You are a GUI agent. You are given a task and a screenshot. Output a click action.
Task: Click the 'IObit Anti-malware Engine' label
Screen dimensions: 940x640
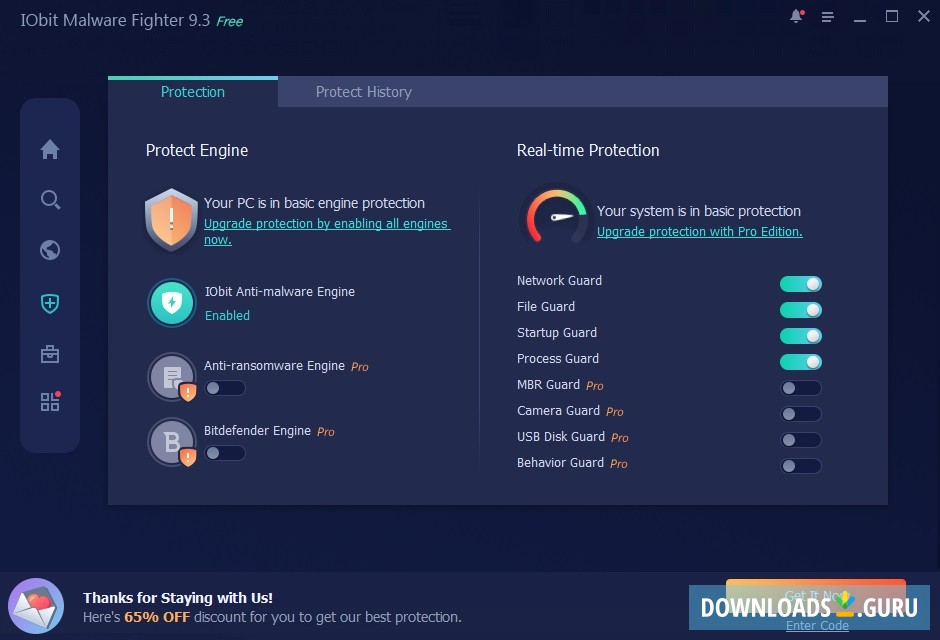point(280,292)
